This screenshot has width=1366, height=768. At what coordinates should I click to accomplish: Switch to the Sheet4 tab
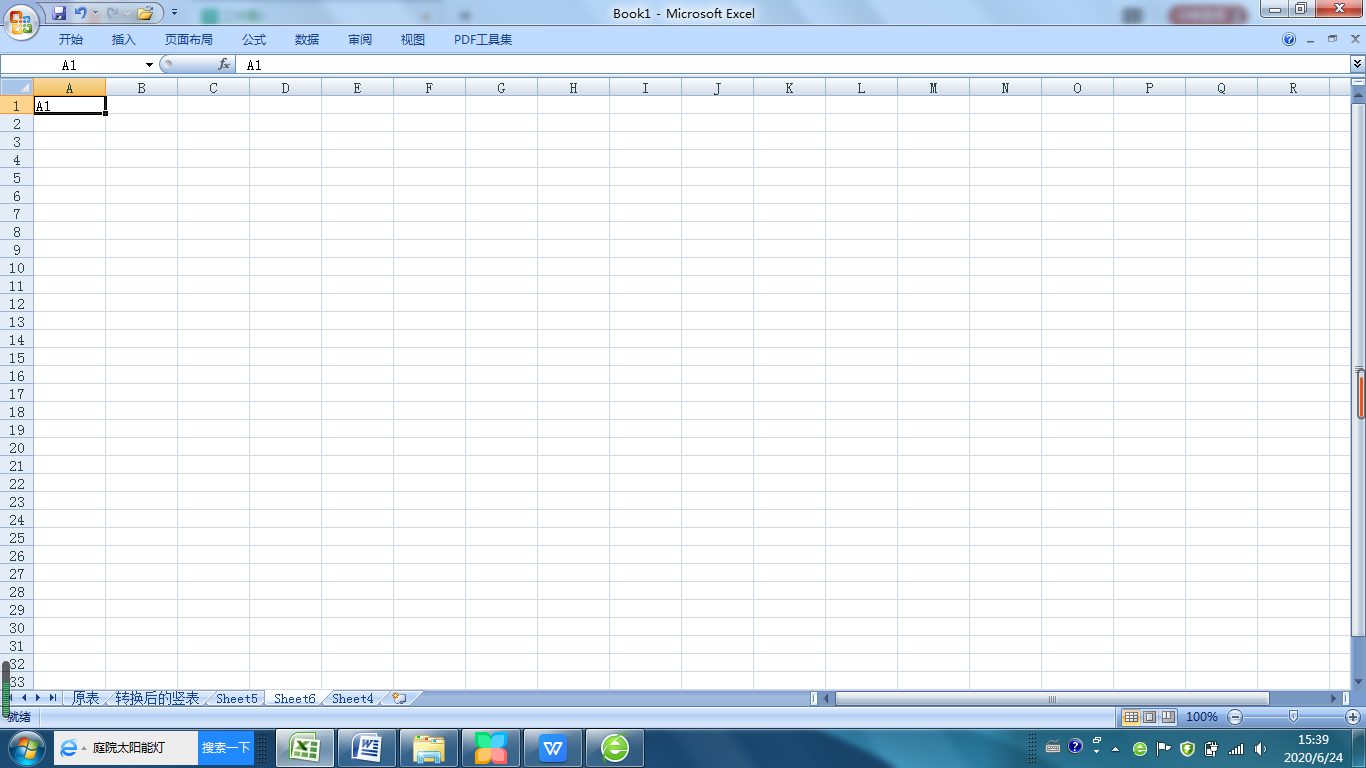pos(353,698)
